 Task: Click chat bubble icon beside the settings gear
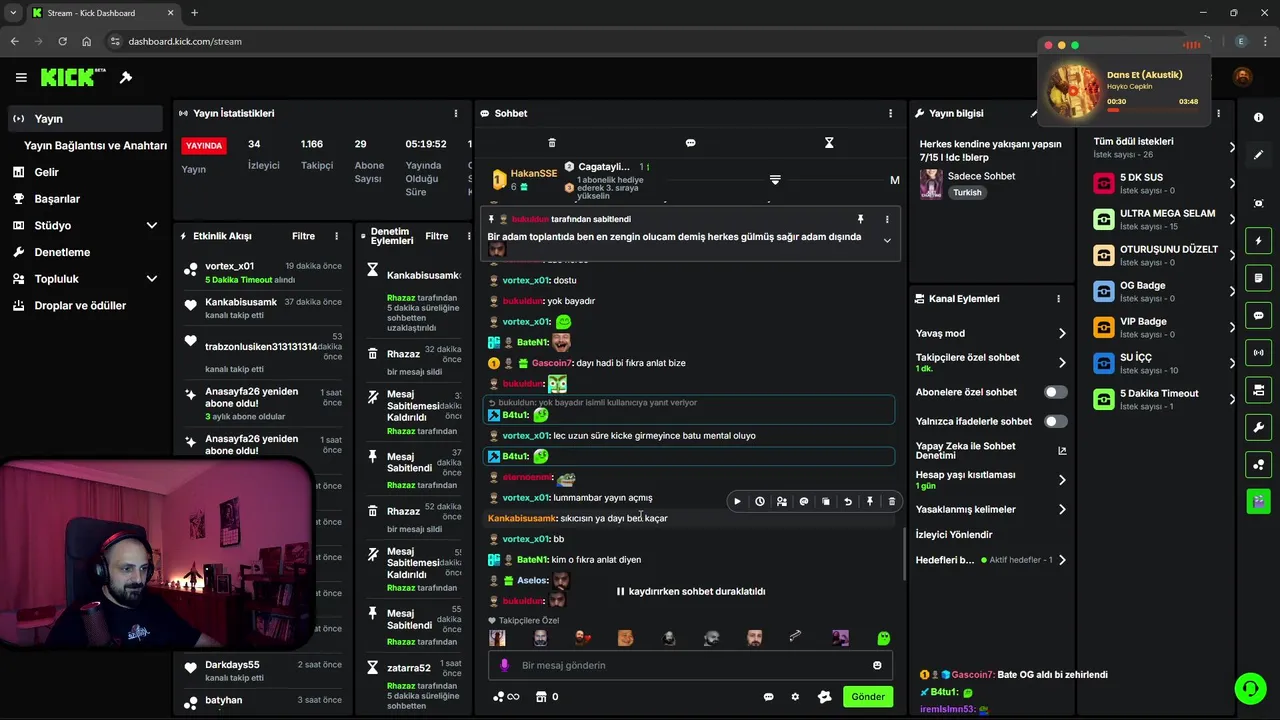tap(769, 697)
